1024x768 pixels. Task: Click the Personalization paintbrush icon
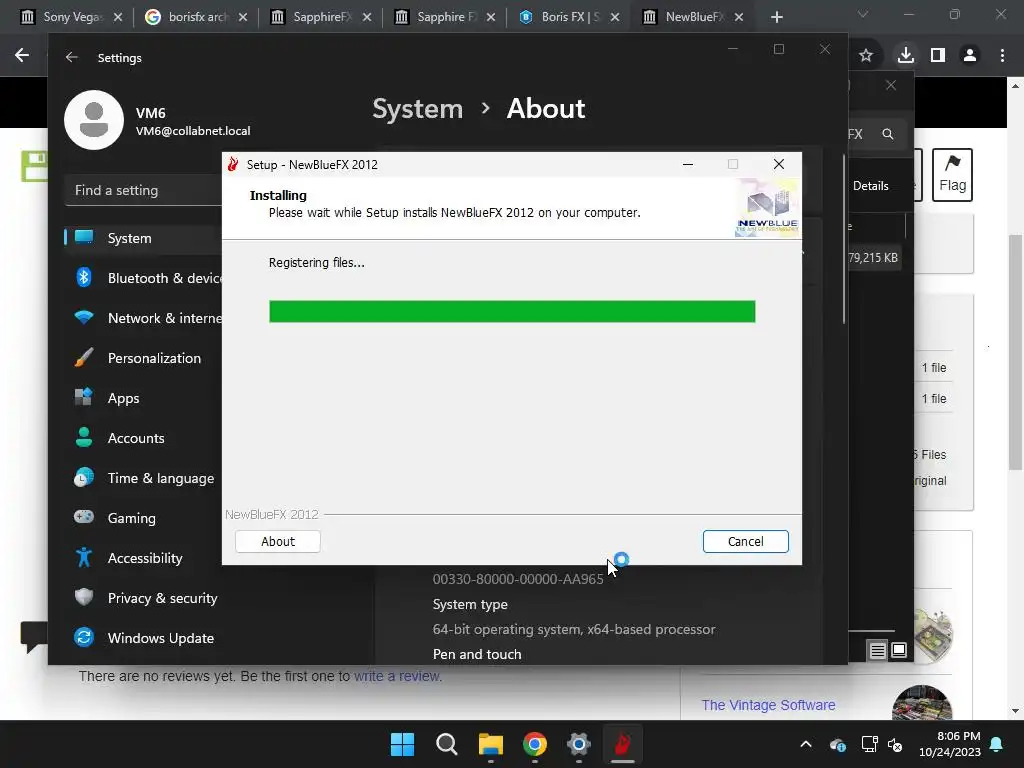[84, 357]
